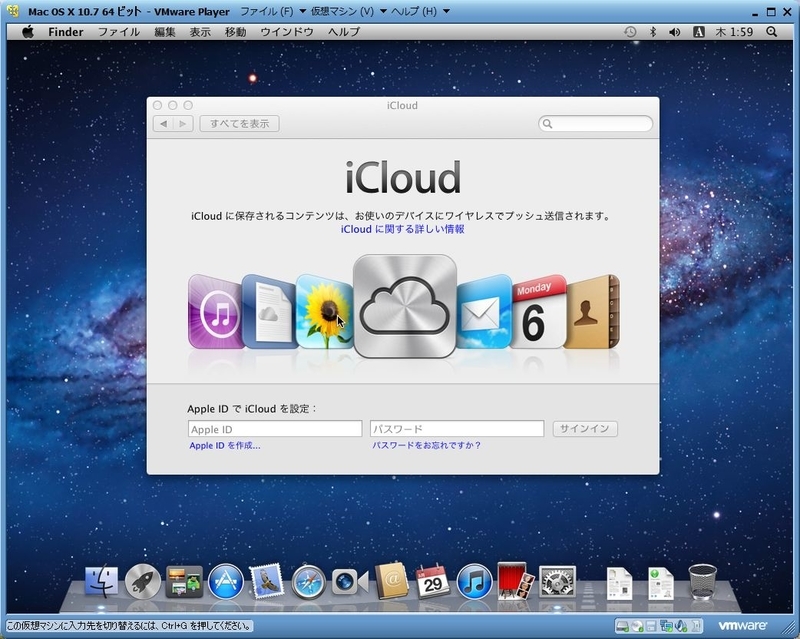Click the preferences search field
The image size is (800, 639).
tap(595, 124)
